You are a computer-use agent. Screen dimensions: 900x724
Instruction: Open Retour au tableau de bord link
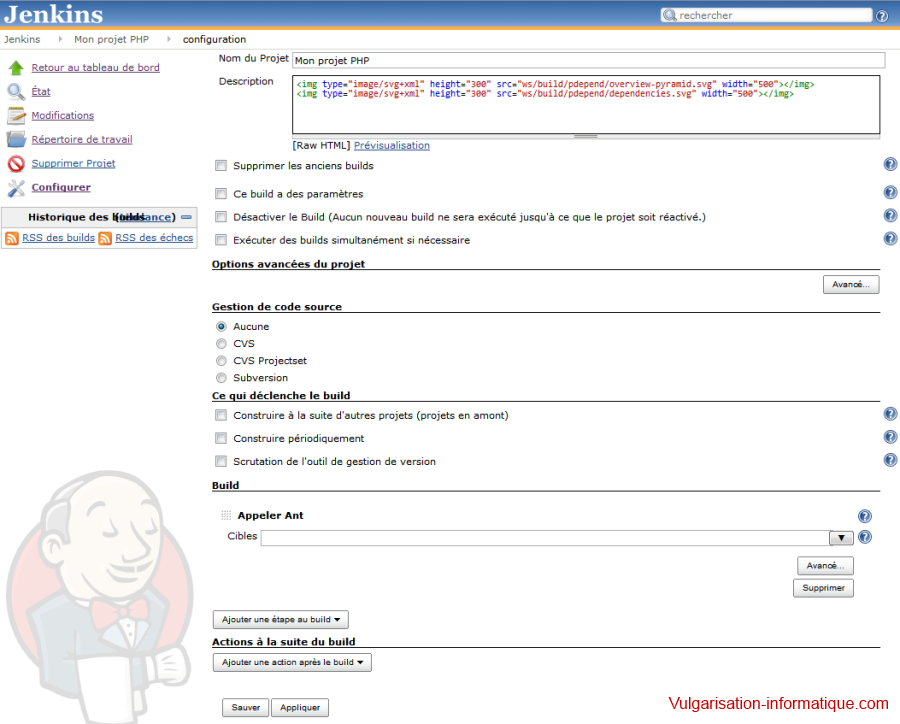click(x=95, y=68)
